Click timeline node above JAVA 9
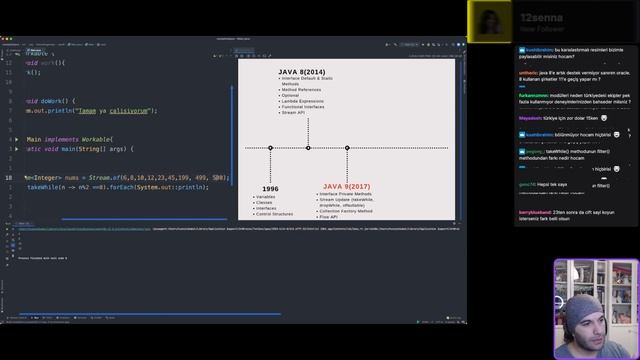 tap(347, 148)
